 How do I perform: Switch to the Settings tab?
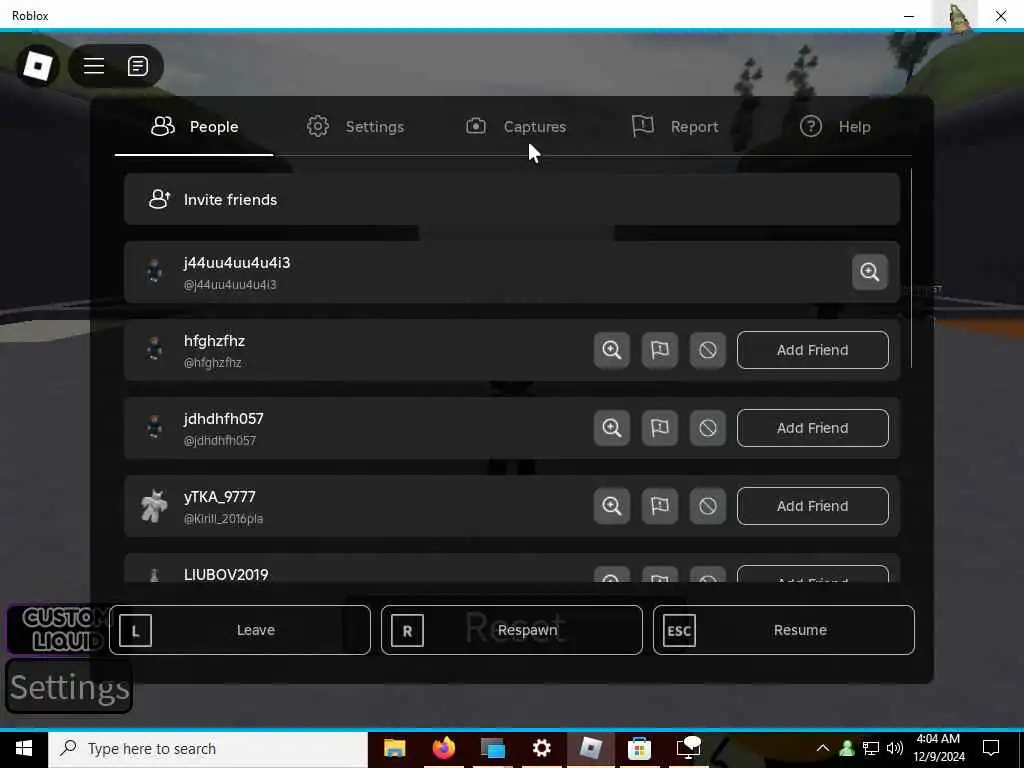355,127
